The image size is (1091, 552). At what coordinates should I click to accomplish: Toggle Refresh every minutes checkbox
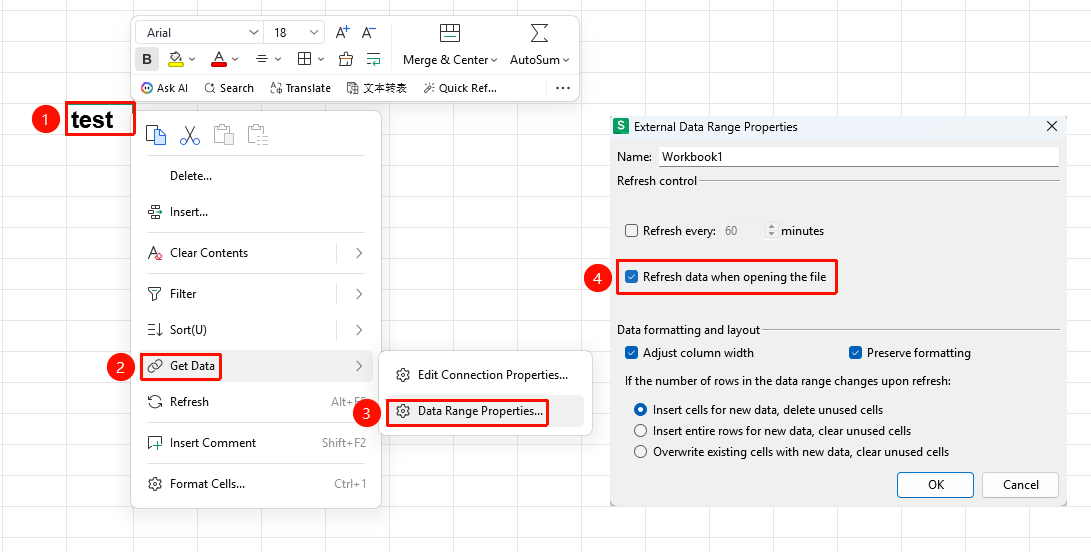point(631,230)
